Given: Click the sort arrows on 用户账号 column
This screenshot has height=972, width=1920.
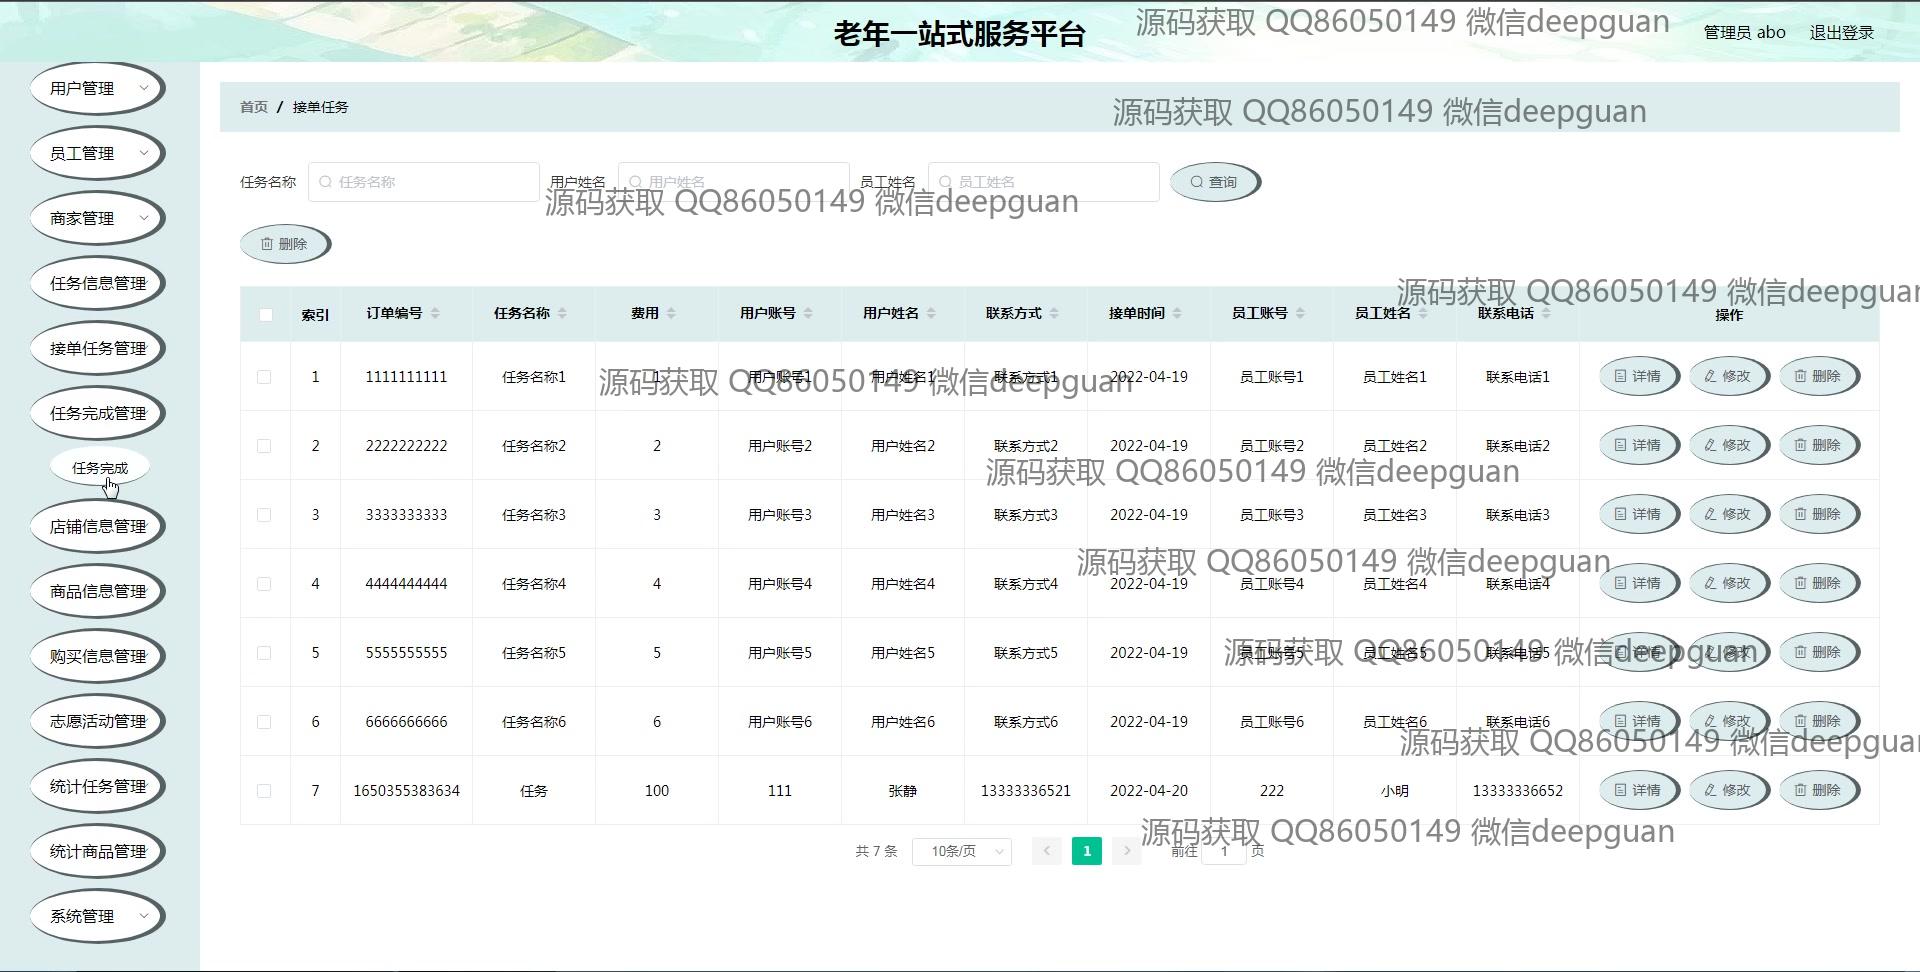Looking at the screenshot, I should pos(808,314).
